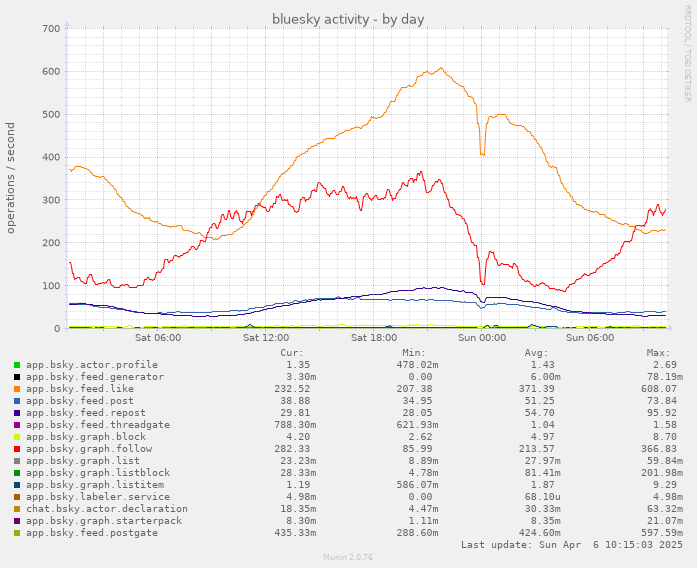Click the dark blue app.bsky.feed.repost swatch
The image size is (697, 568).
click(x=17, y=413)
